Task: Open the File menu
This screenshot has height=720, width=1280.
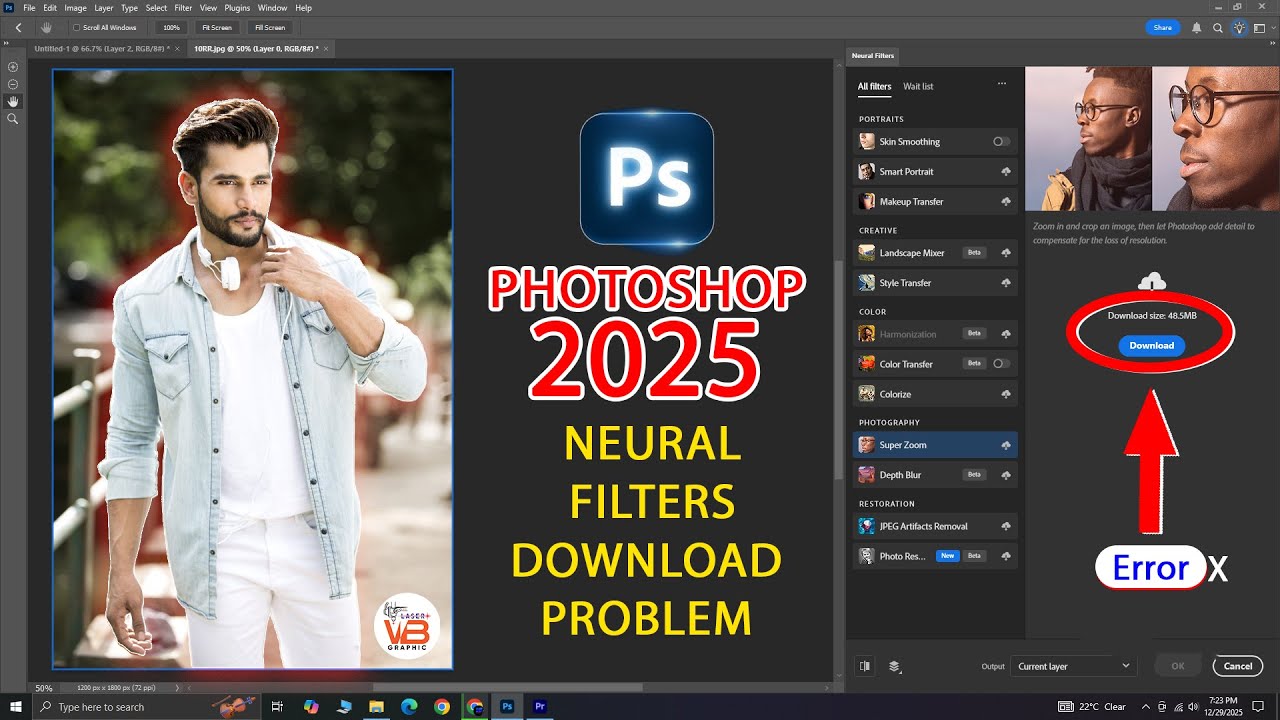Action: [29, 8]
